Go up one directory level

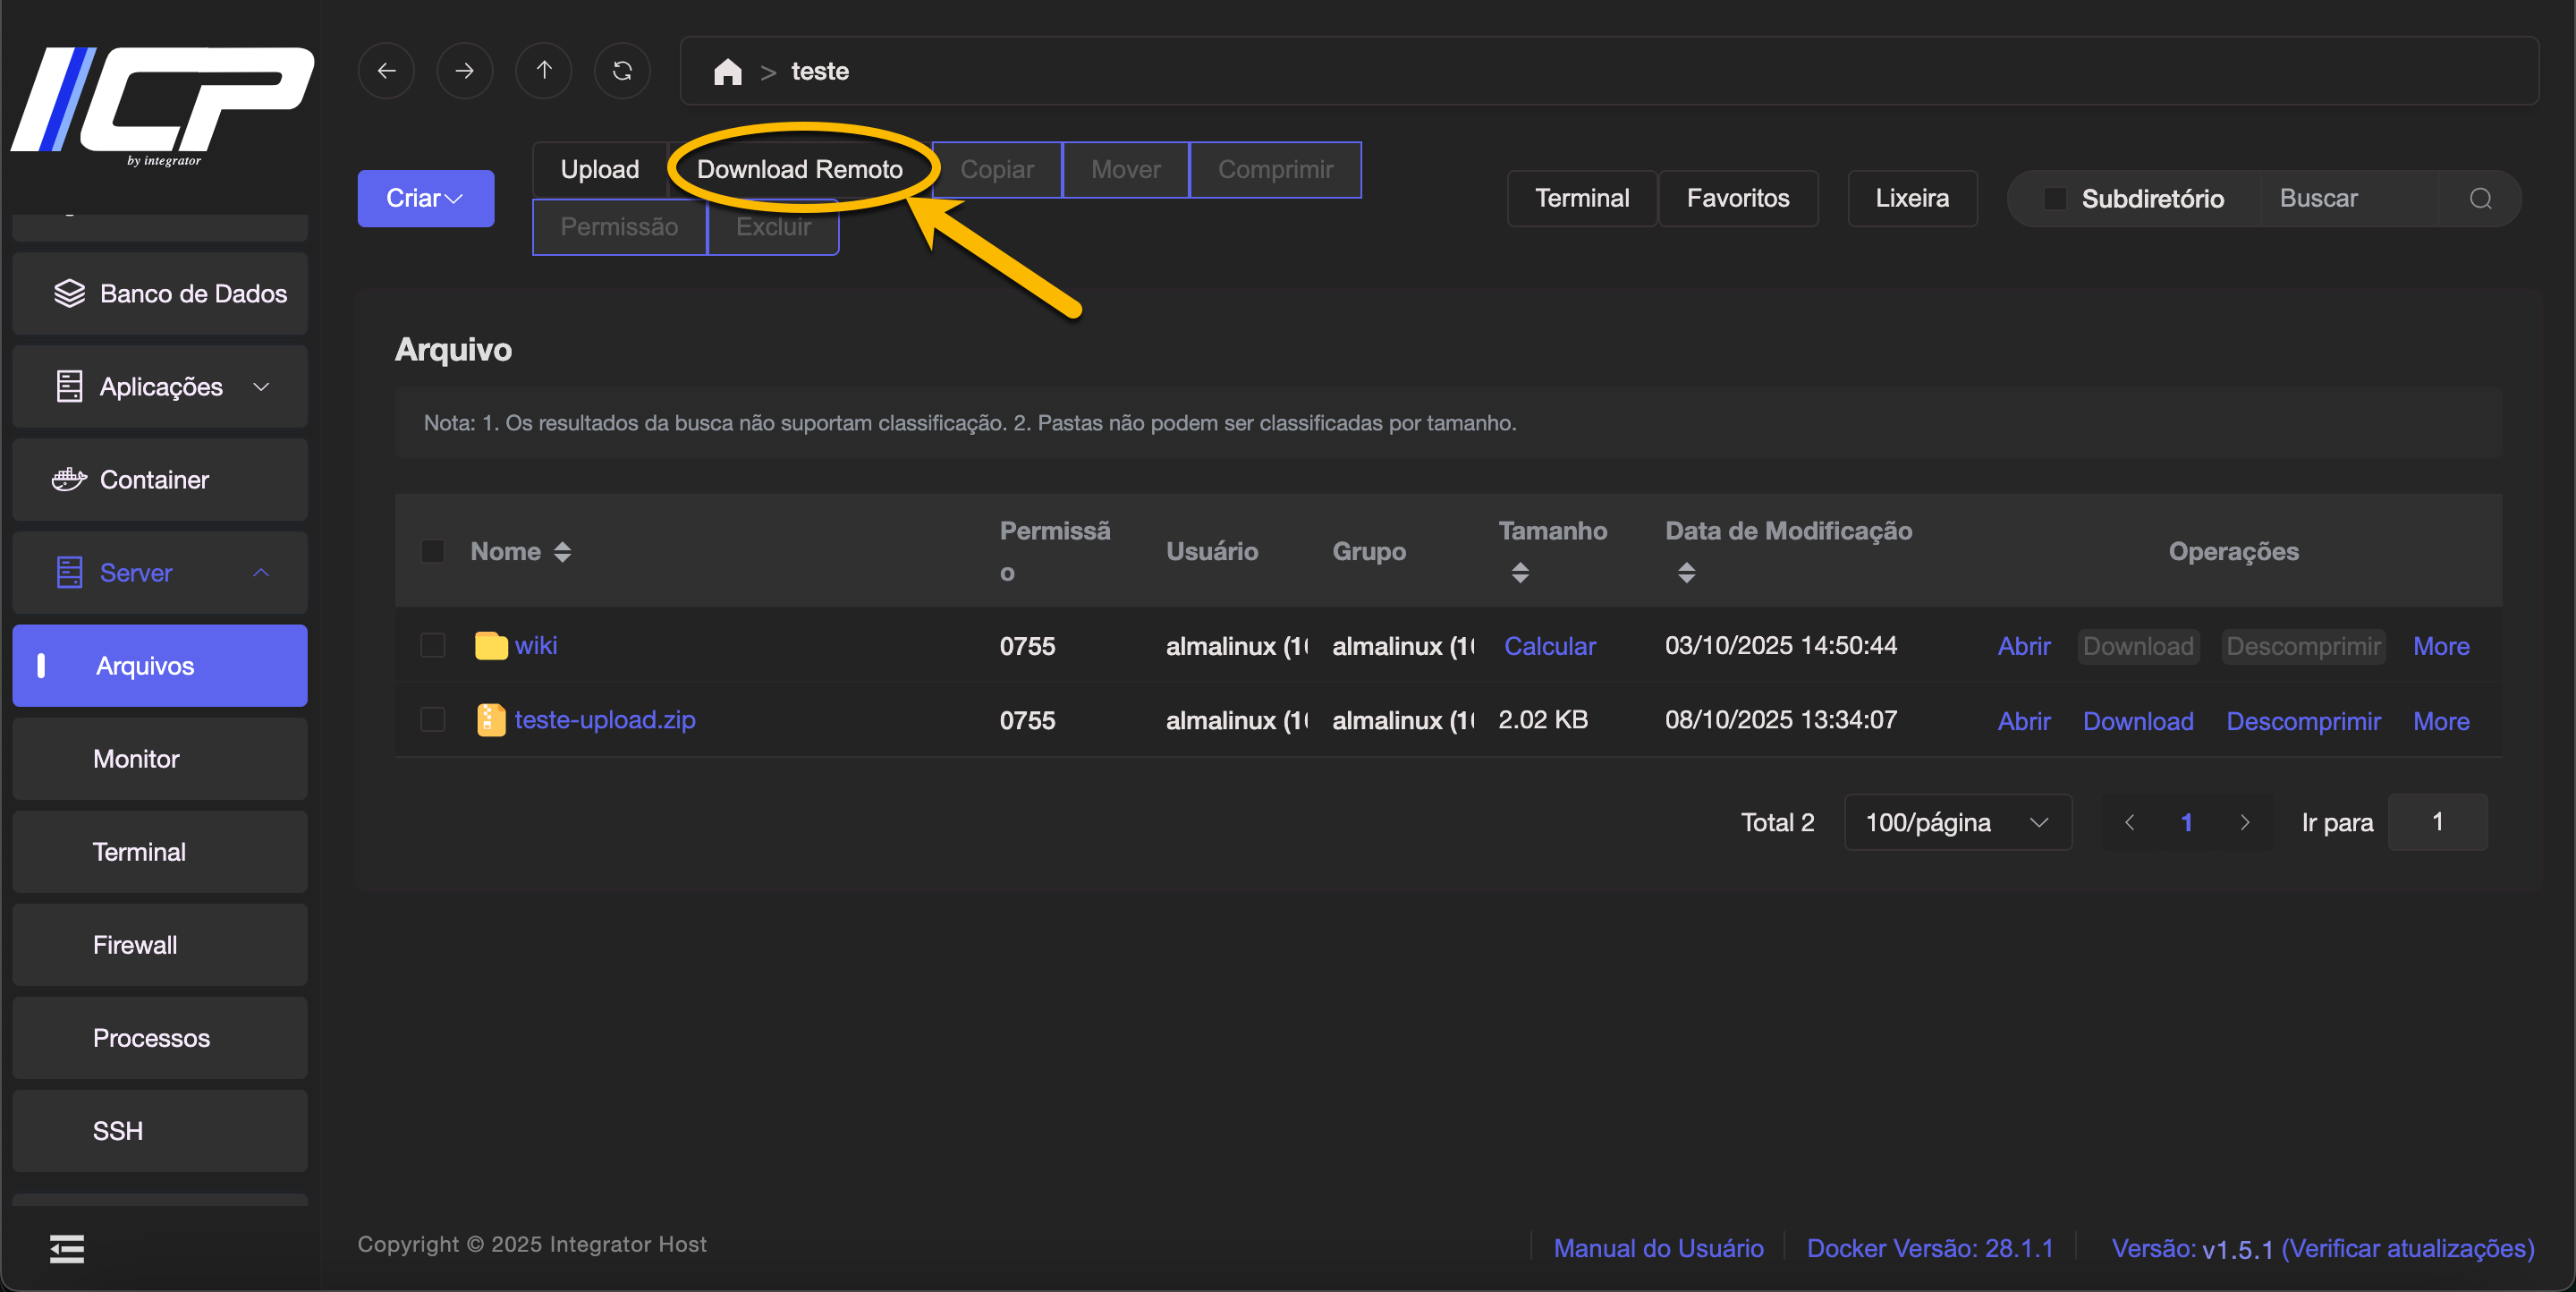pyautogui.click(x=543, y=71)
